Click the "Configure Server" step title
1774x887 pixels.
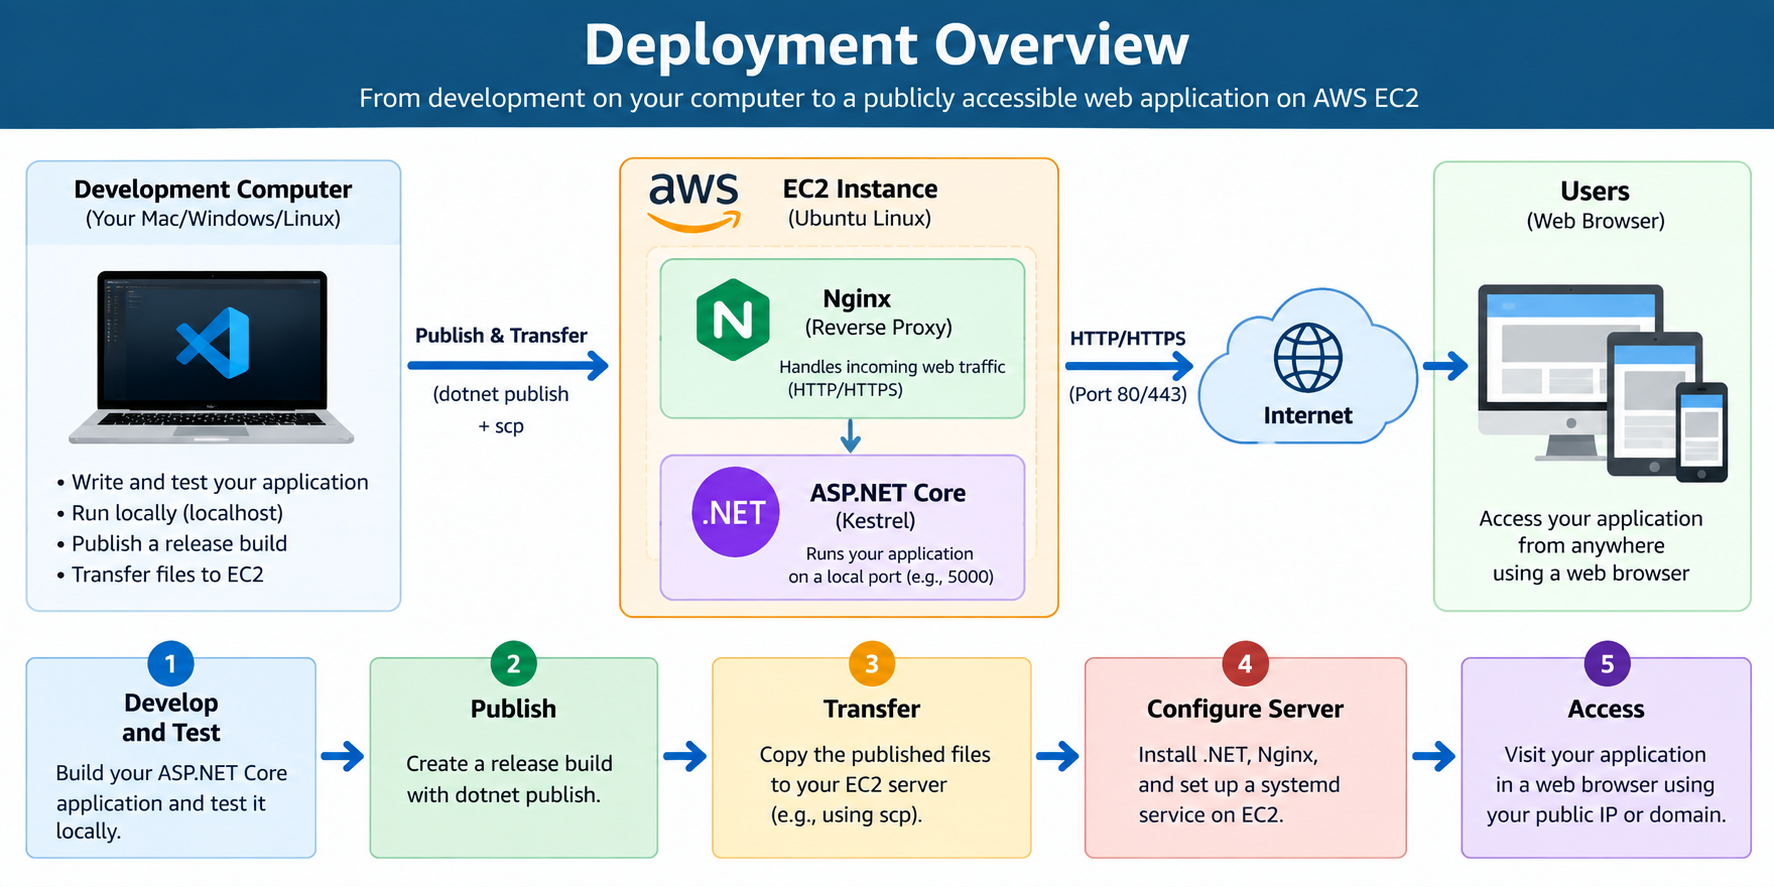(1245, 709)
